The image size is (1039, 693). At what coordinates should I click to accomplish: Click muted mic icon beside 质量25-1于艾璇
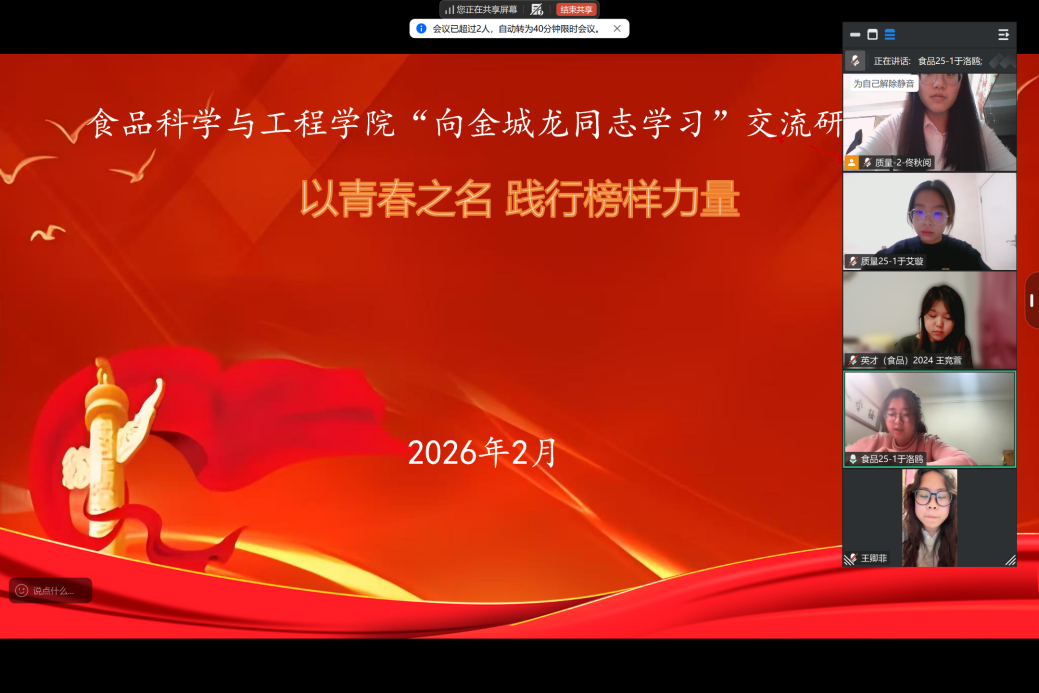pyautogui.click(x=853, y=261)
